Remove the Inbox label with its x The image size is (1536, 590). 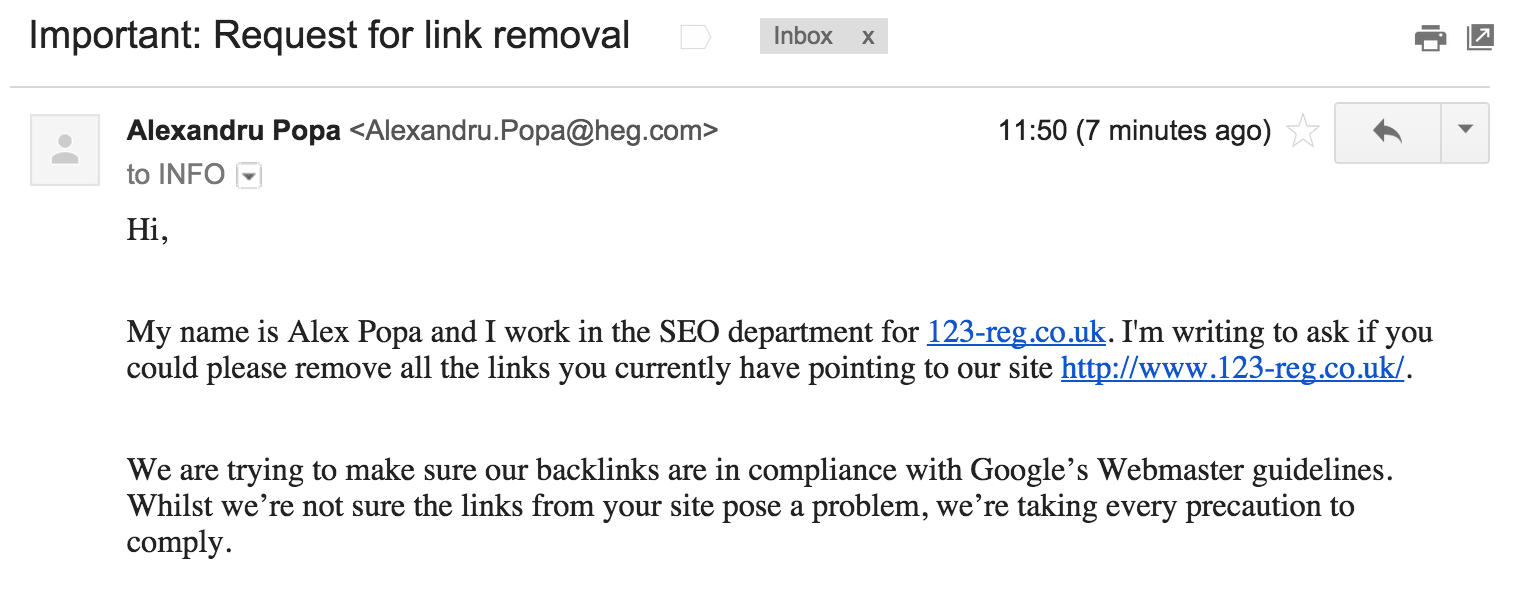click(x=868, y=37)
